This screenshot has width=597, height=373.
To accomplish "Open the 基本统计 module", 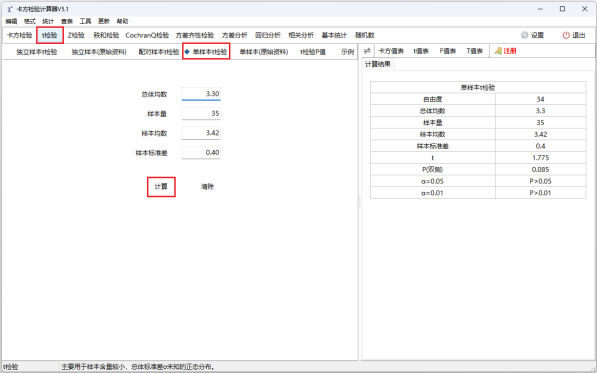I will click(334, 35).
